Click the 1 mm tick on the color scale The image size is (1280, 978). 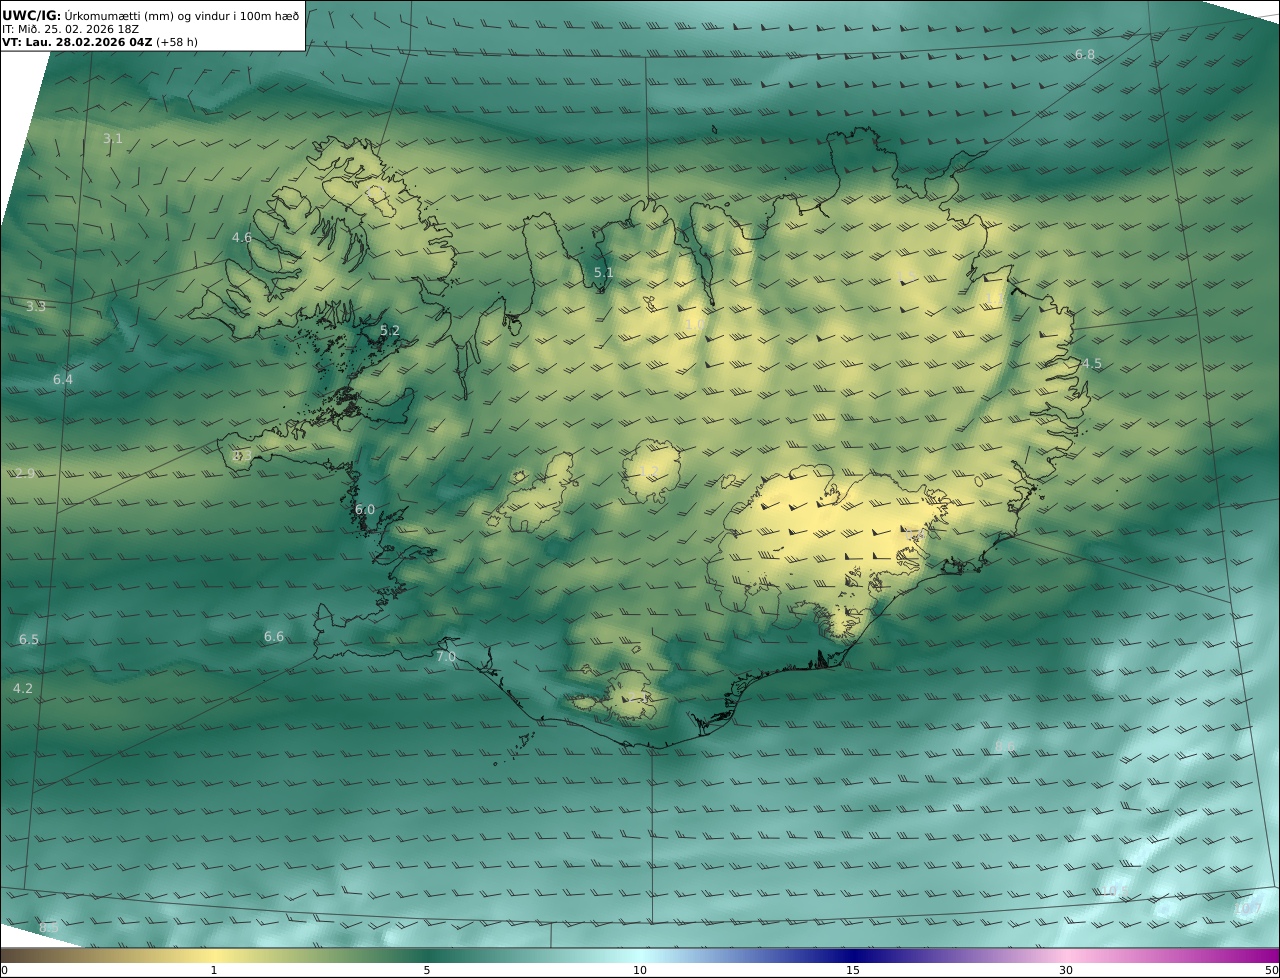[214, 970]
